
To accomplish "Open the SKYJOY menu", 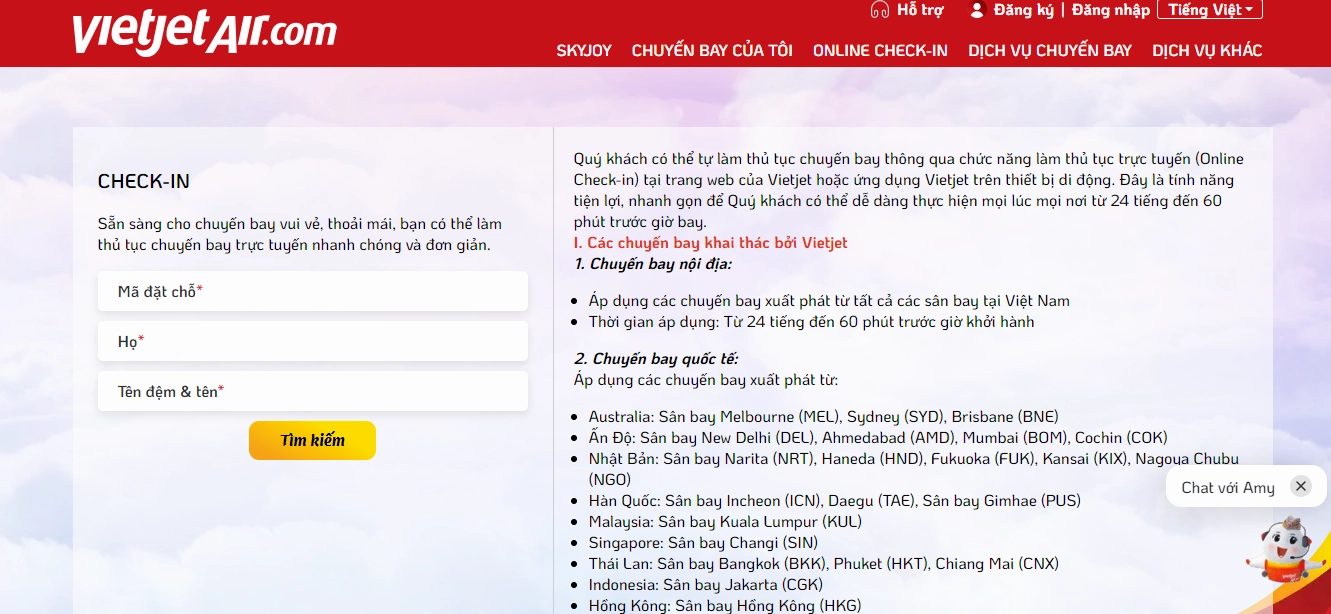I will 584,50.
